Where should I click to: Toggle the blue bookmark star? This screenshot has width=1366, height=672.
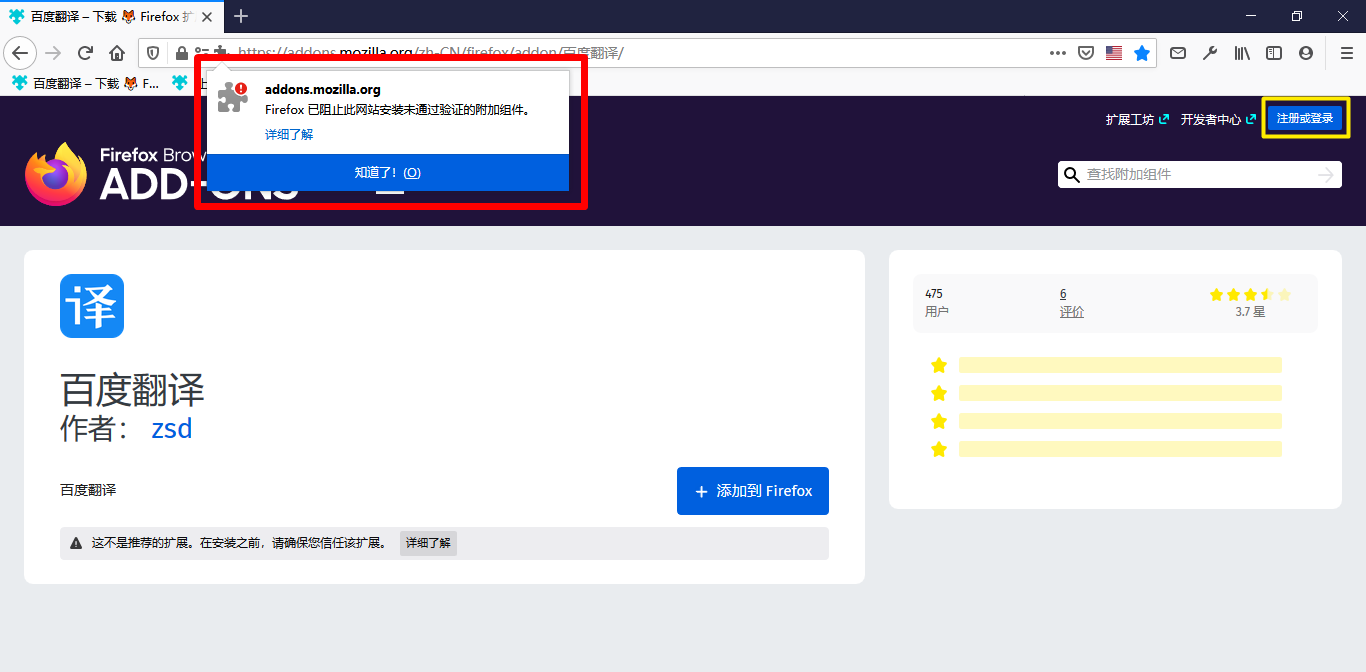click(x=1142, y=53)
